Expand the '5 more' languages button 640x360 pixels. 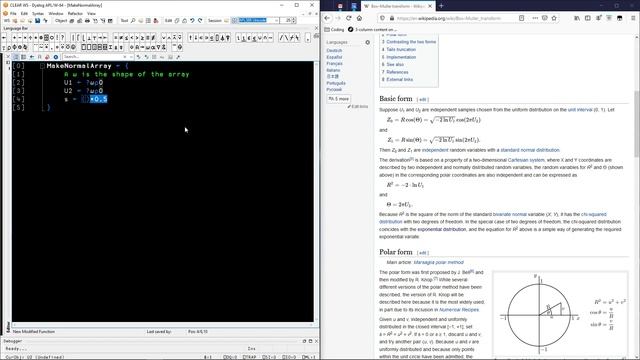[x=338, y=99]
